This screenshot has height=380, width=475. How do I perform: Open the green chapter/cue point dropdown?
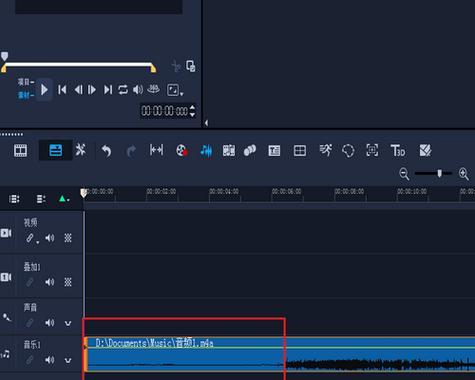[x=64, y=199]
